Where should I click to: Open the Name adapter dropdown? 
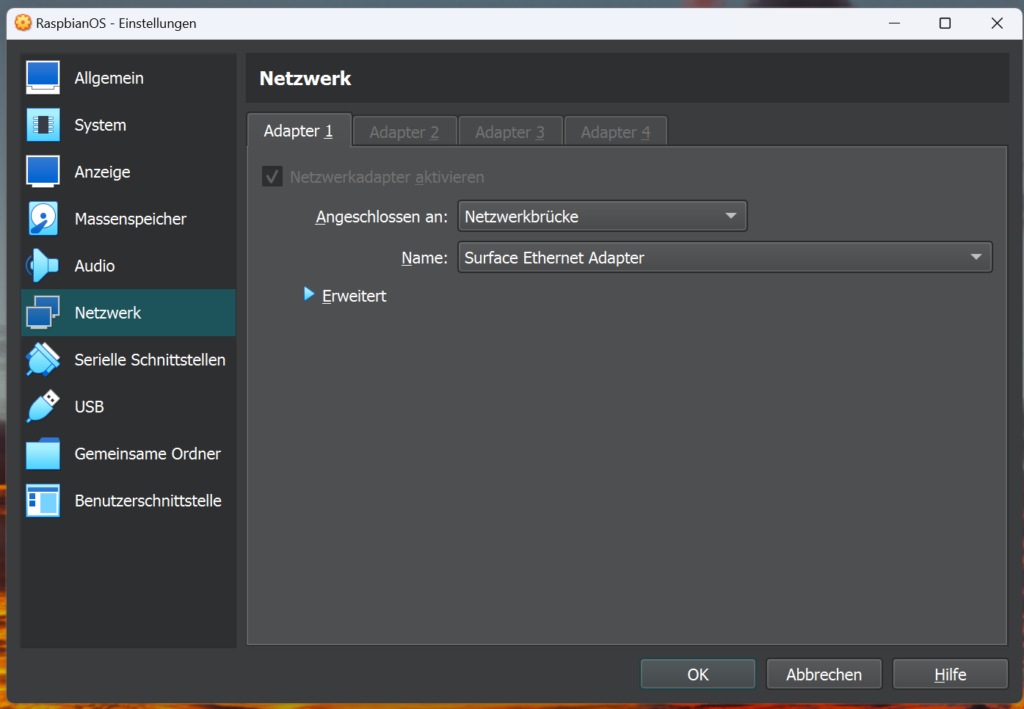pos(724,258)
